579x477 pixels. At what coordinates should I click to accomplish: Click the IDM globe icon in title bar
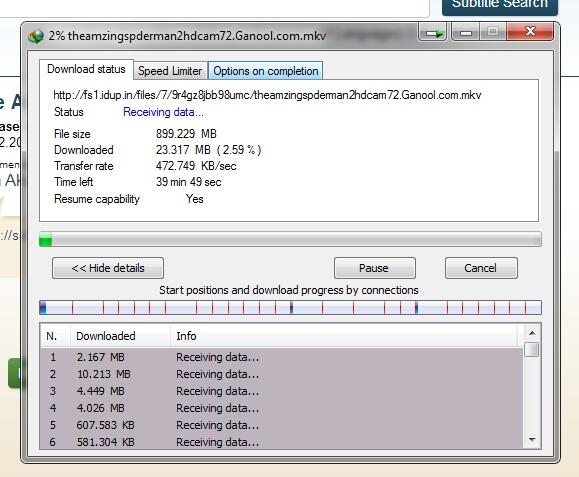coord(36,36)
